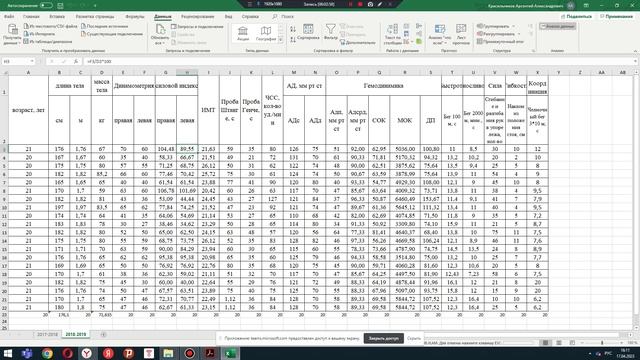The image size is (640, 360).
Task: Open the Группировать dropdown
Action: tap(496, 27)
